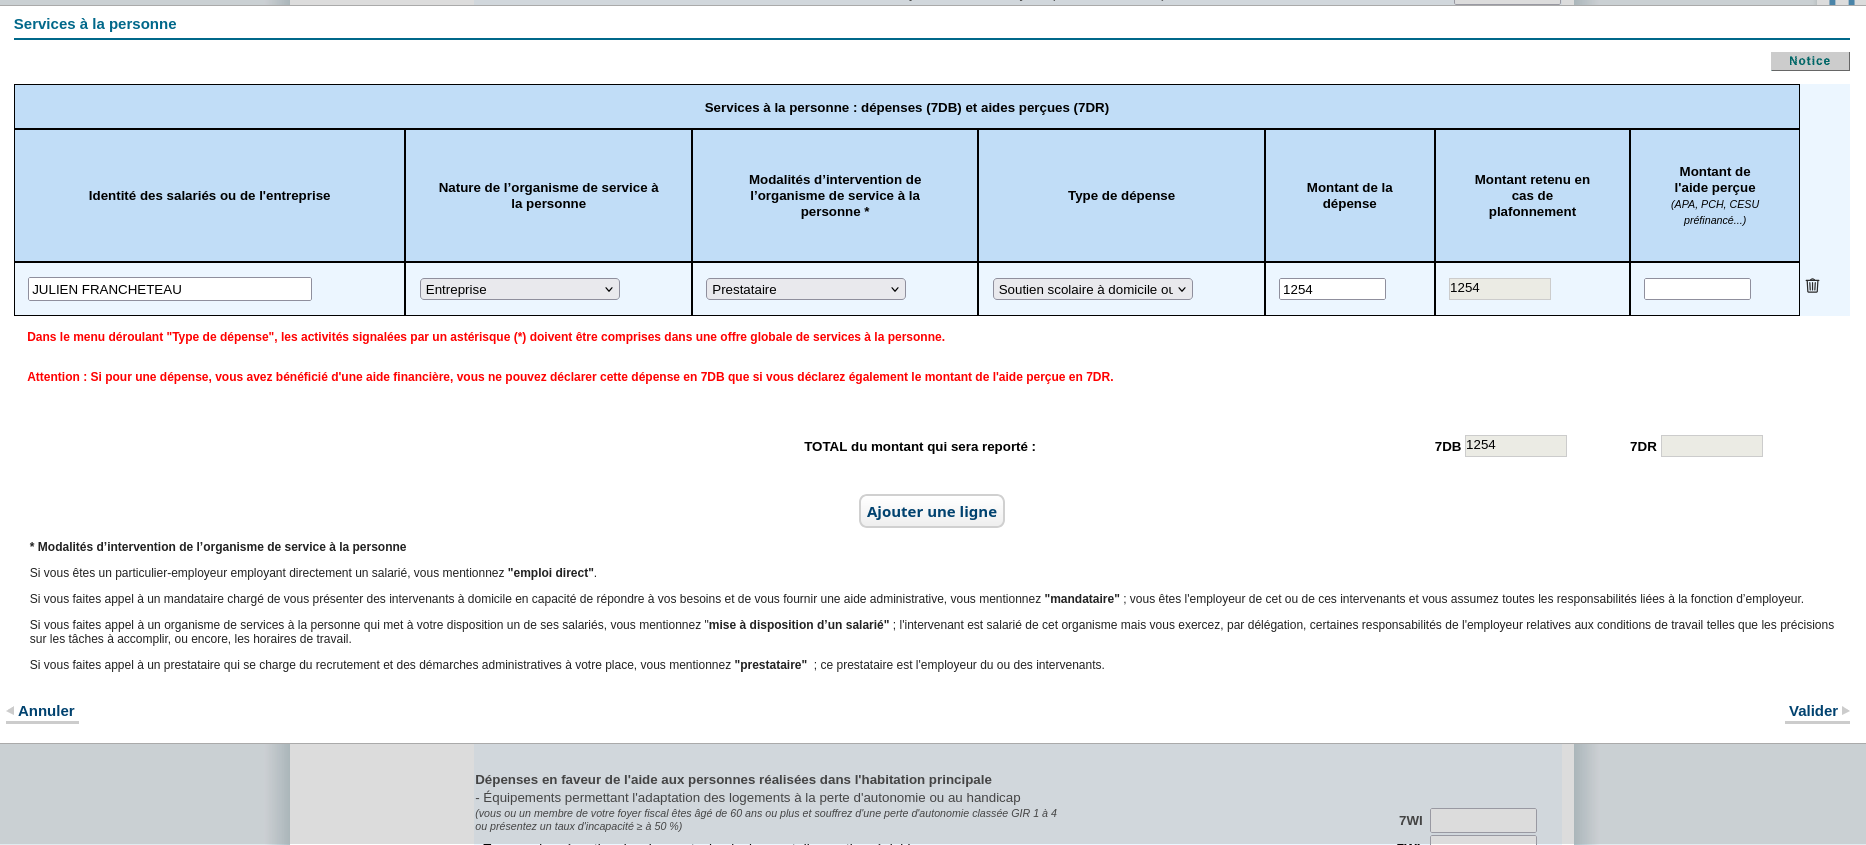This screenshot has width=1866, height=845.
Task: Open the Type de dépense dropdown
Action: coord(1092,289)
